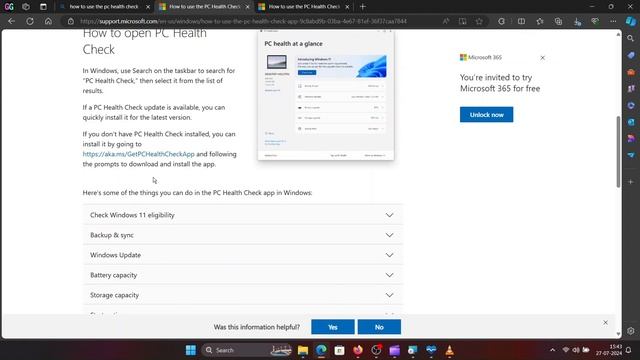Viewport: 640px width, 360px height.
Task: Customize sidebar with plus icon
Action: coord(631,182)
